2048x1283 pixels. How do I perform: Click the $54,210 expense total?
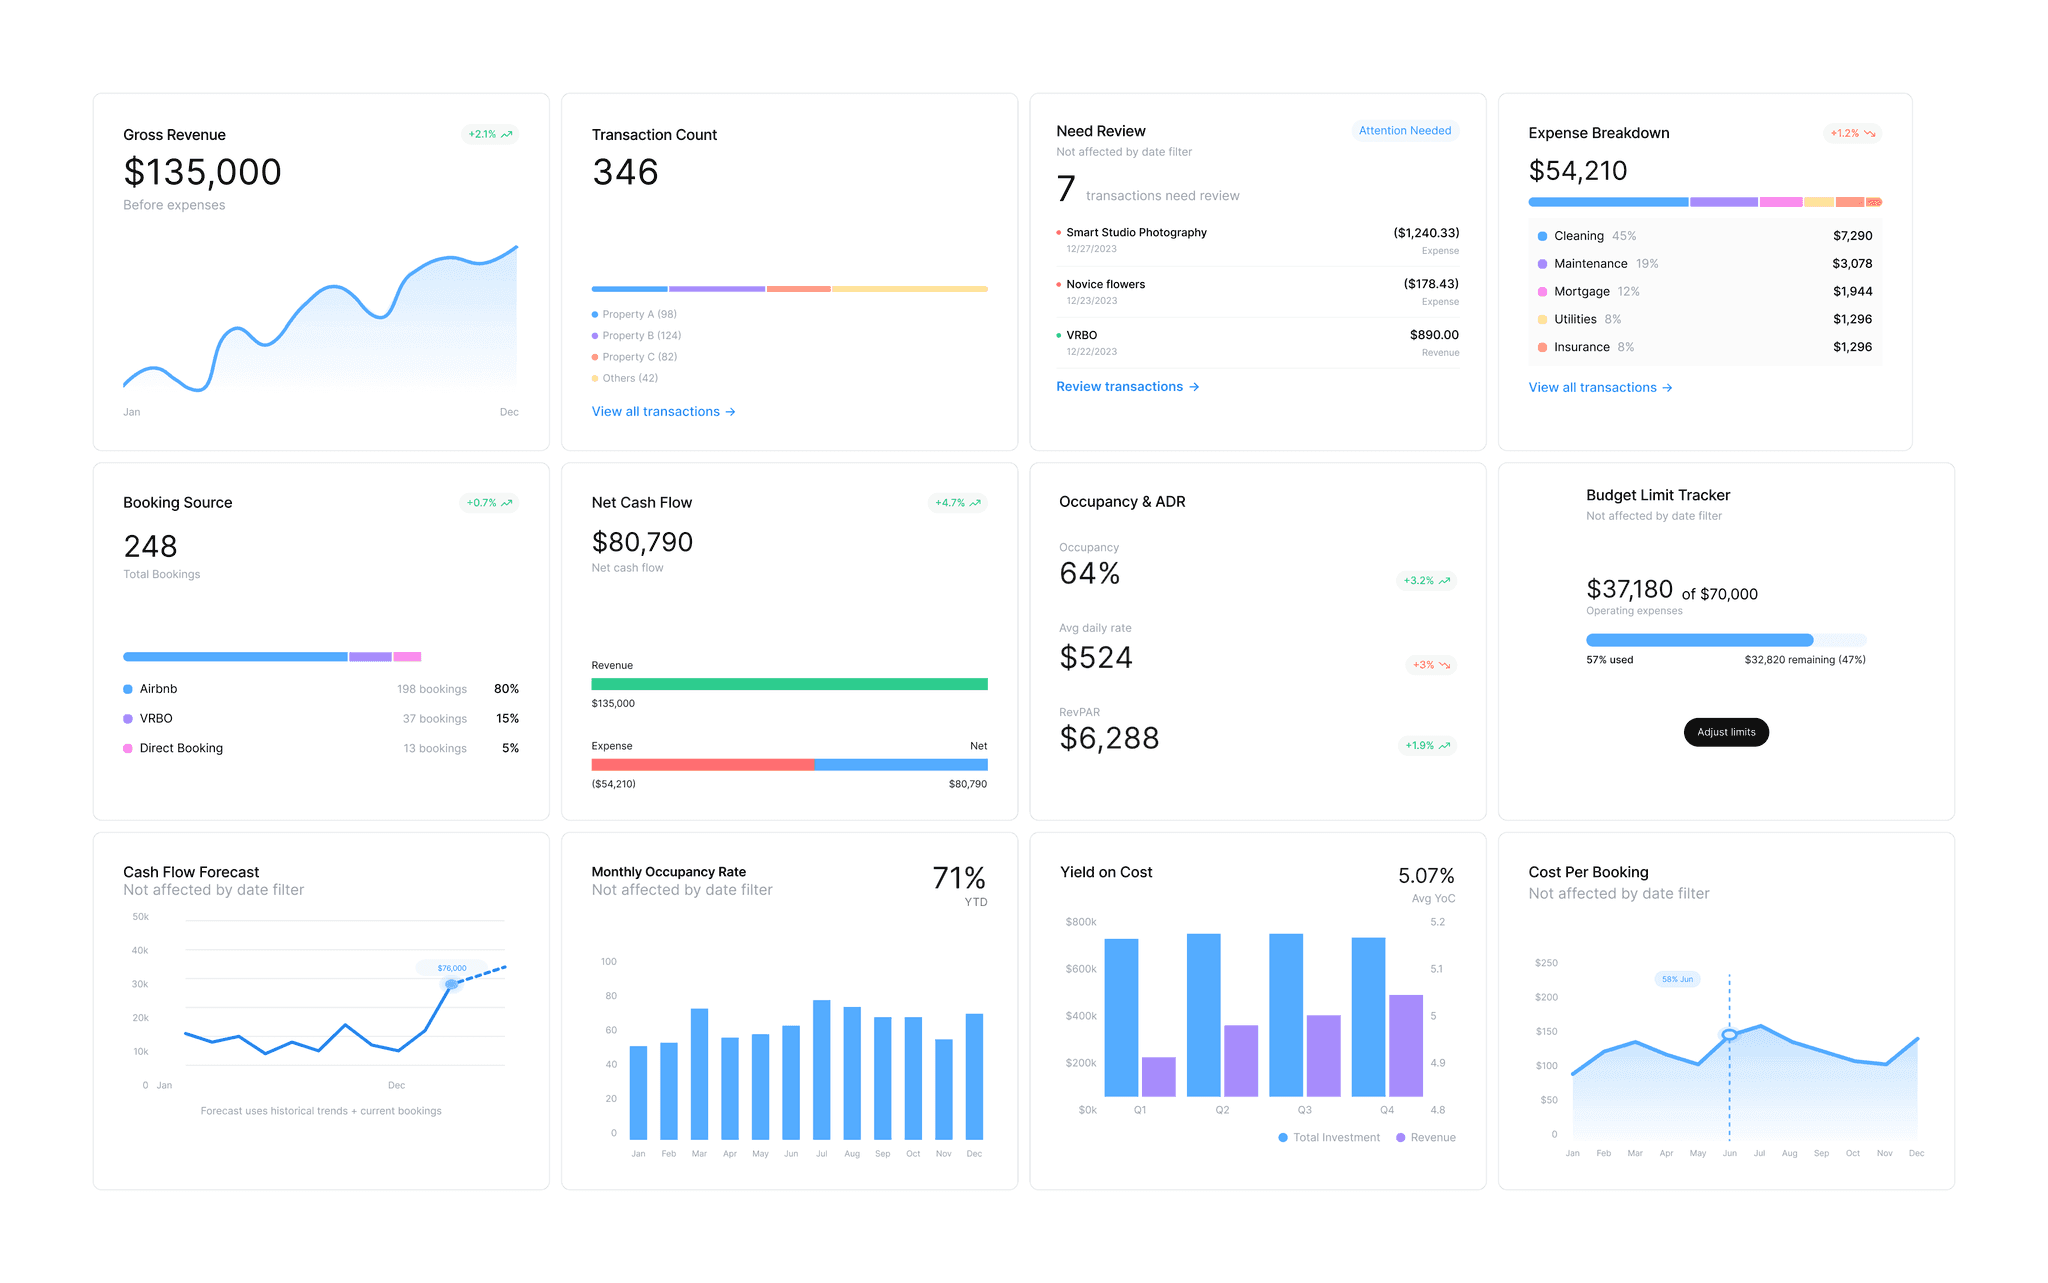pos(1578,171)
